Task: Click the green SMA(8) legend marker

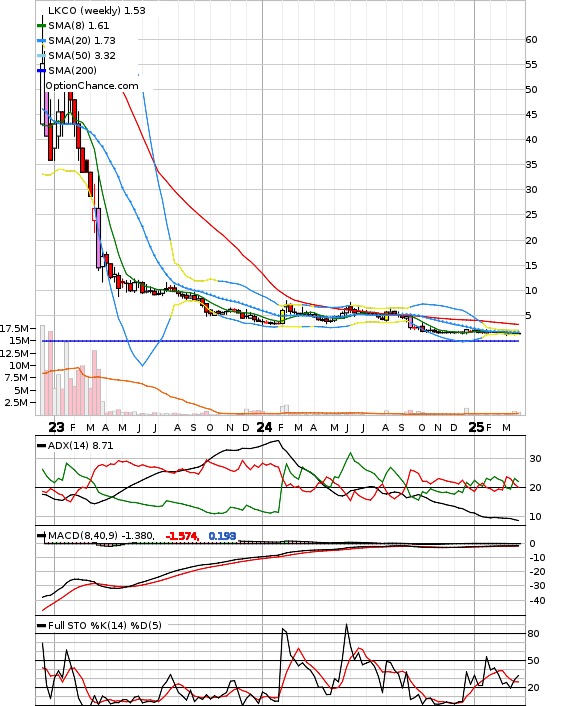Action: click(41, 26)
